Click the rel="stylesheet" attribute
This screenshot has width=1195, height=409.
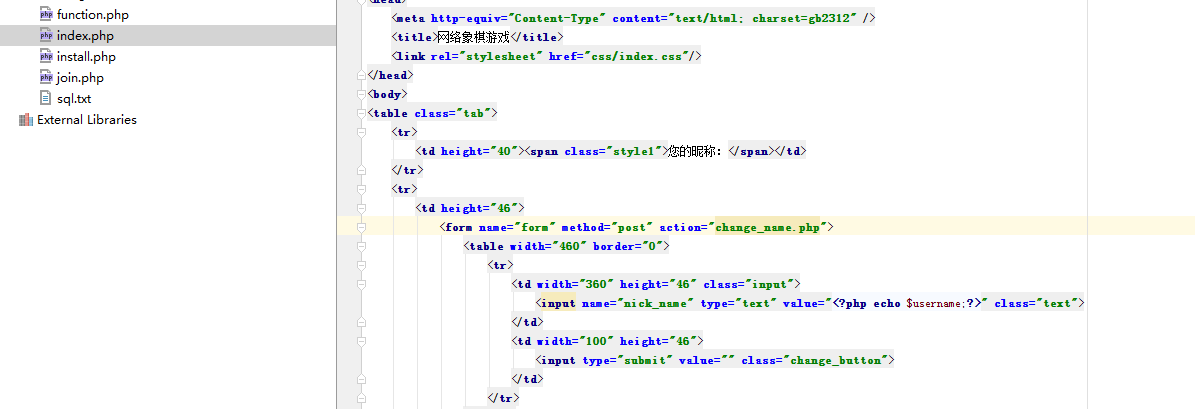pyautogui.click(x=485, y=56)
